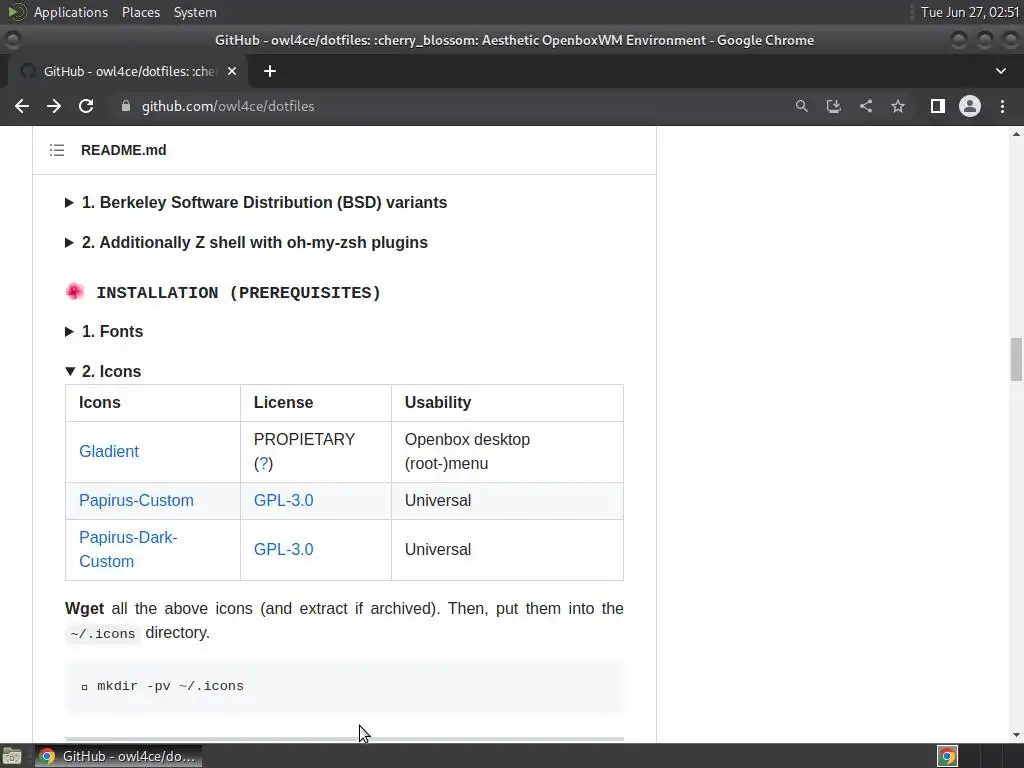Open the page zoom search icon

pos(801,106)
